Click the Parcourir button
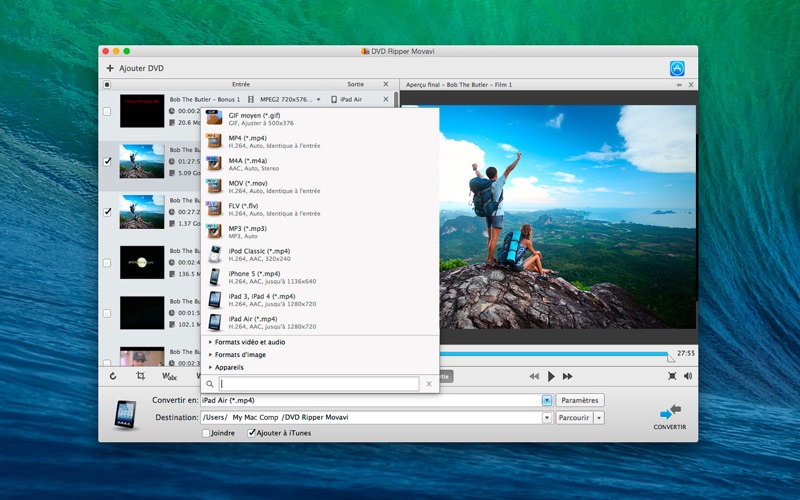 point(573,417)
